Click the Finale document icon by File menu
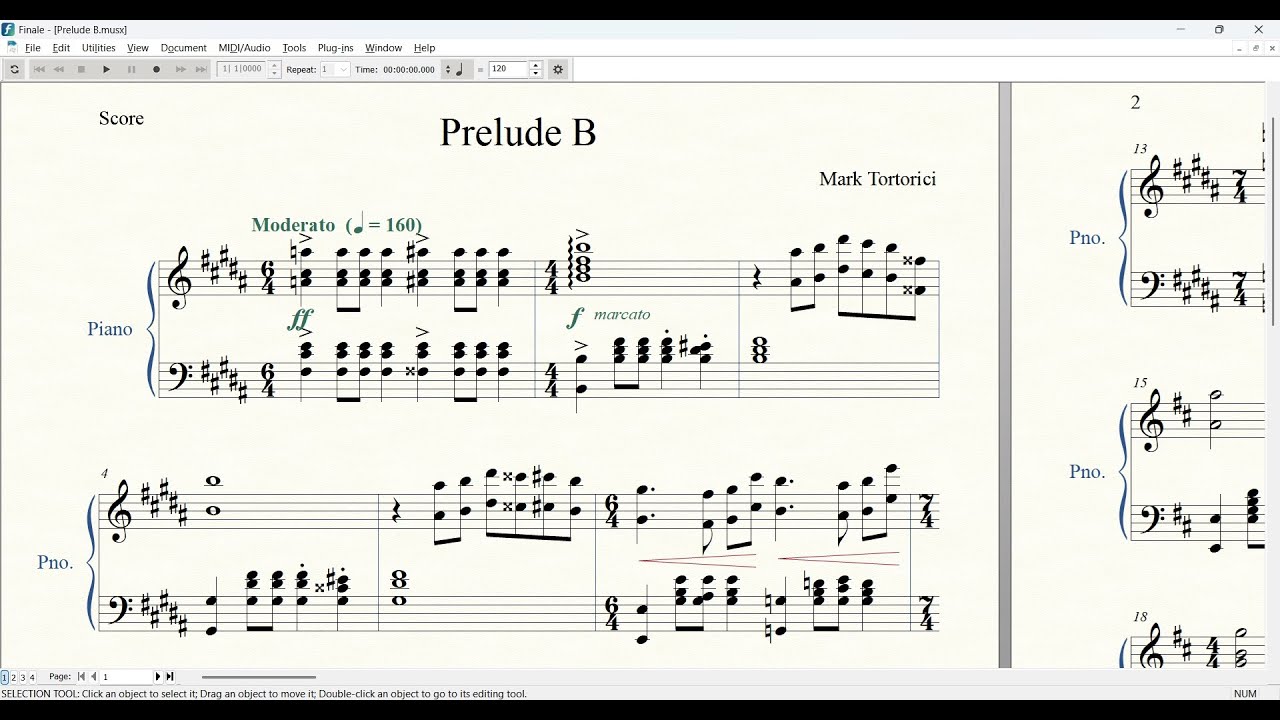Image resolution: width=1280 pixels, height=720 pixels. click(12, 47)
